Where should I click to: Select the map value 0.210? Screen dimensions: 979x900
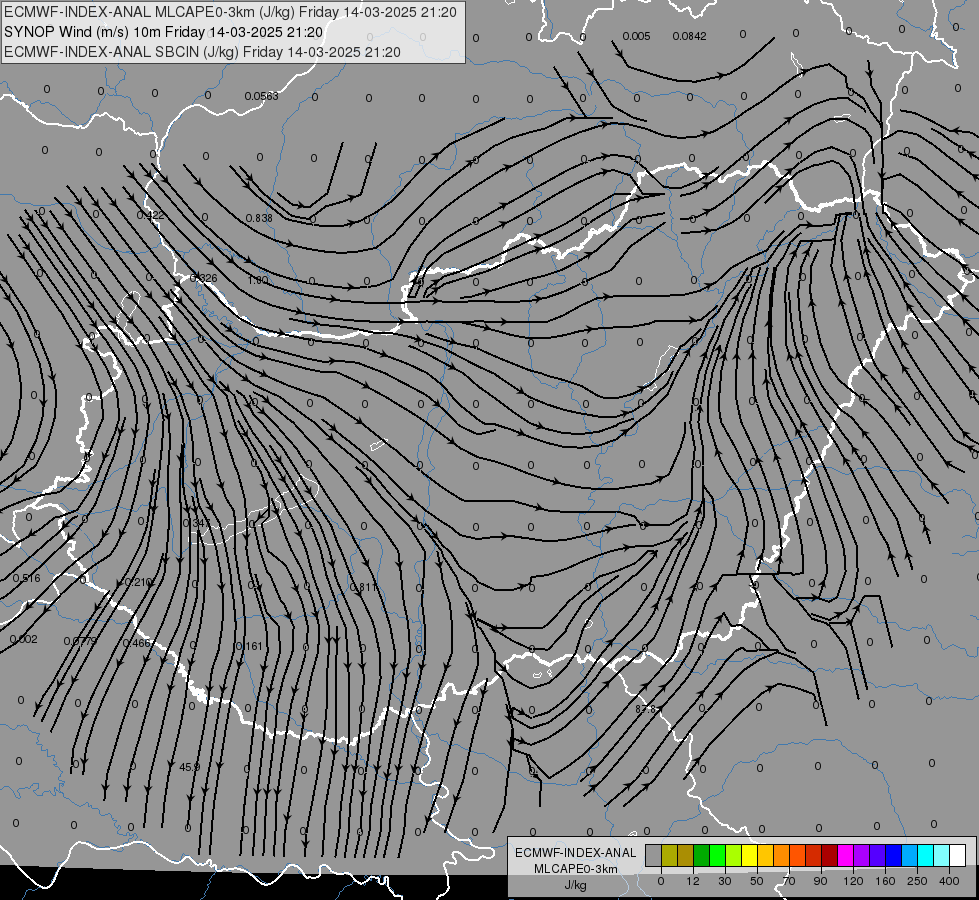[x=138, y=582]
